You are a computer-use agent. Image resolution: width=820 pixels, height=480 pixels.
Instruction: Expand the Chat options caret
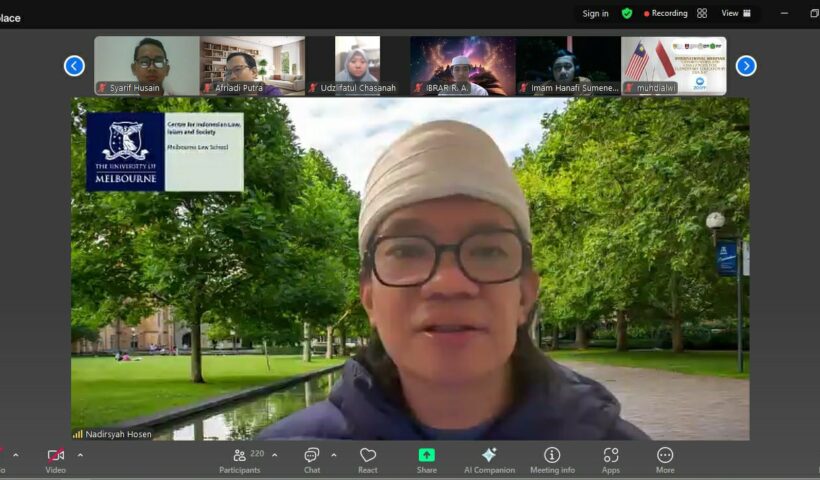click(334, 455)
